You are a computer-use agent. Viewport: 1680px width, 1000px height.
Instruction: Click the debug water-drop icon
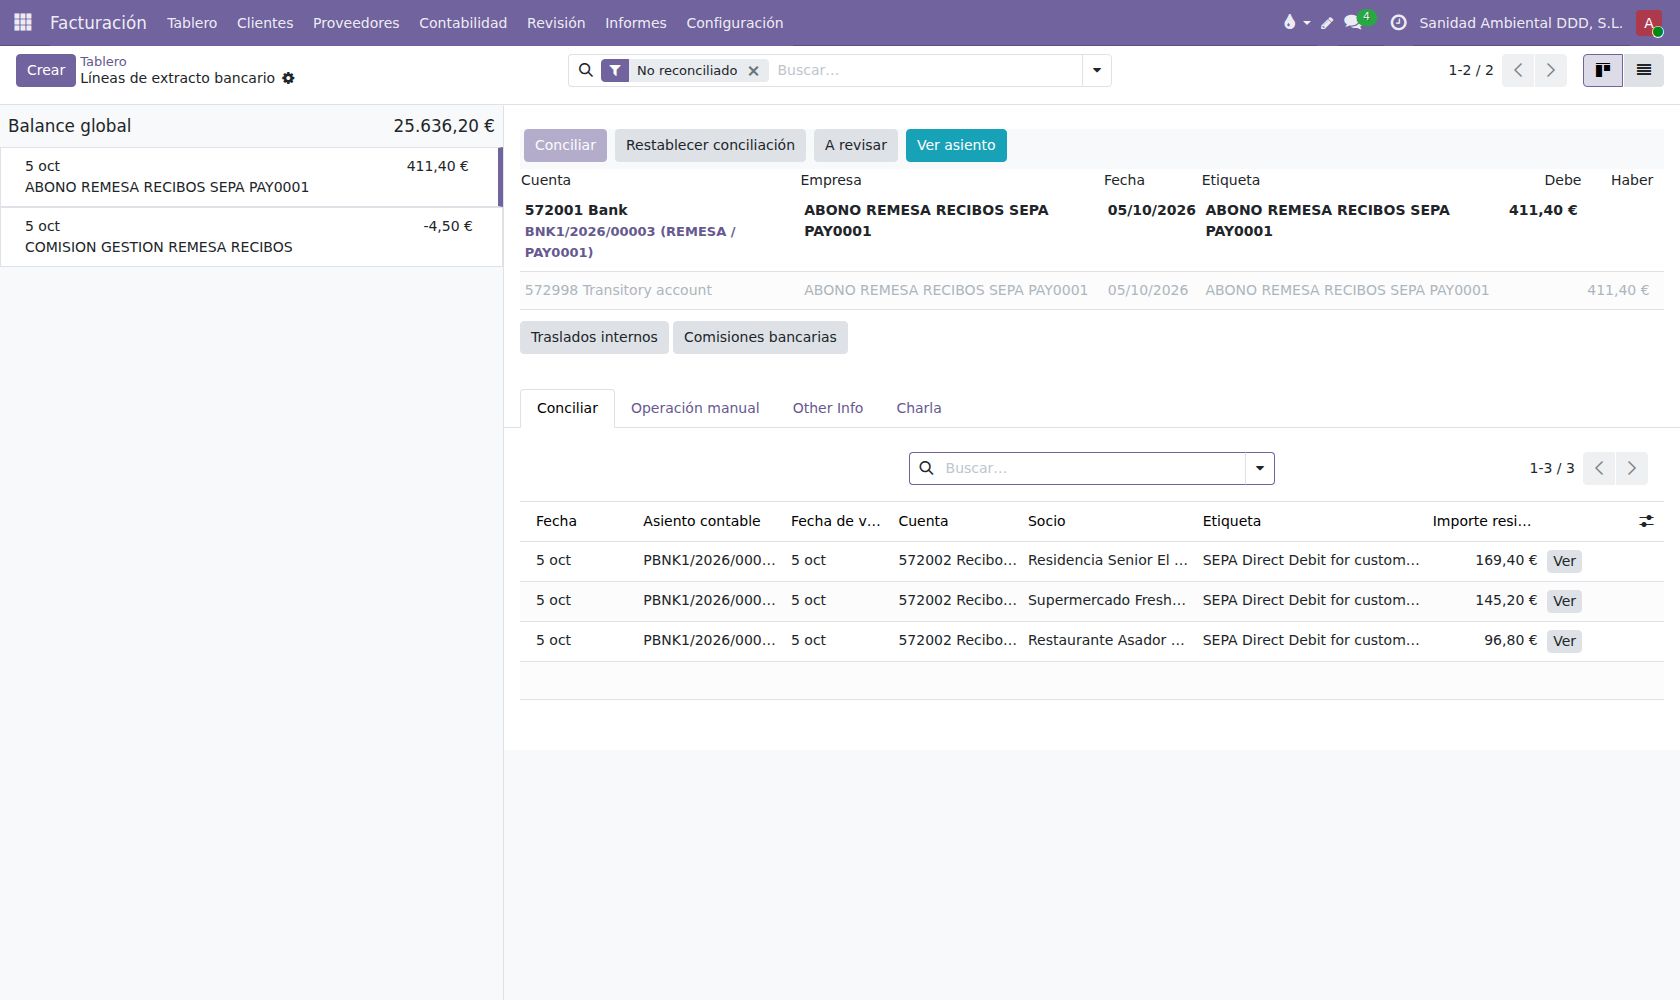pos(1289,22)
